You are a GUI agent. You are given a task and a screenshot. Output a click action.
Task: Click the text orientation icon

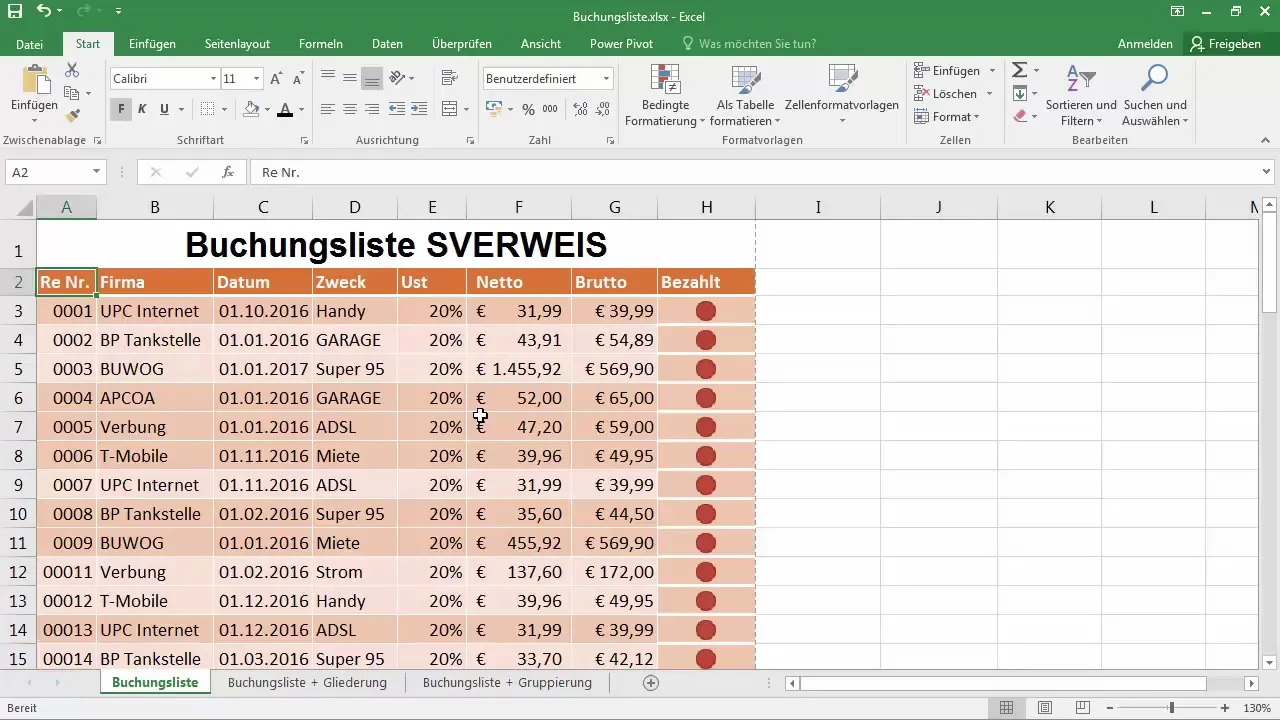(x=397, y=78)
